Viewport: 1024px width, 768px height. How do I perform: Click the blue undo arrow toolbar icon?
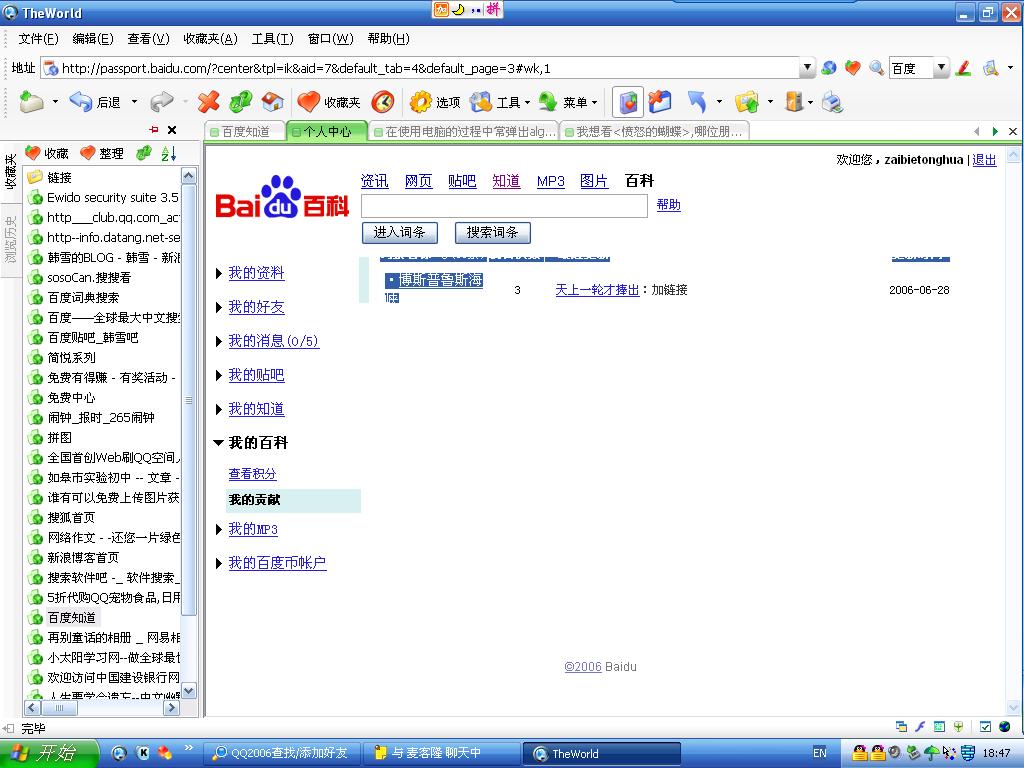click(x=697, y=102)
